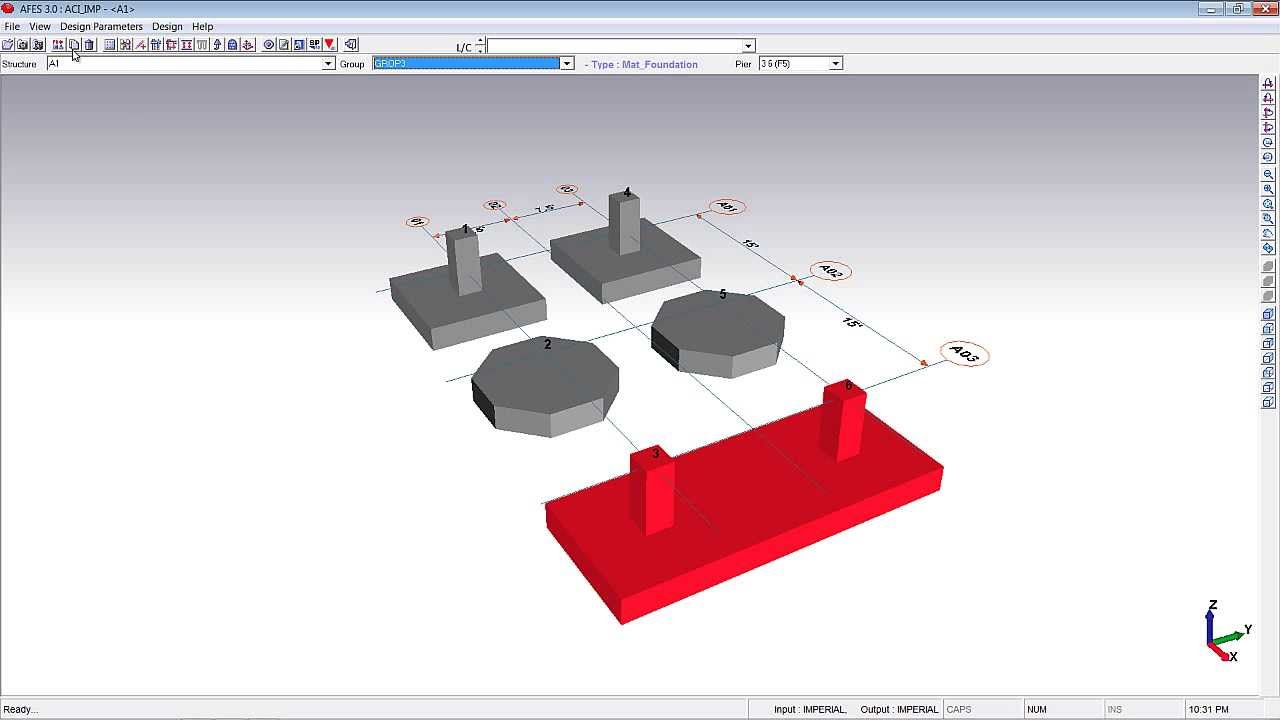Image resolution: width=1280 pixels, height=720 pixels.
Task: Zoom in with the plus magnifier icon
Action: [1268, 189]
